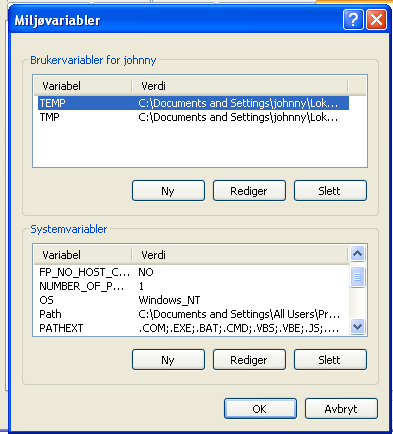Click the Help question mark button

[x=353, y=20]
